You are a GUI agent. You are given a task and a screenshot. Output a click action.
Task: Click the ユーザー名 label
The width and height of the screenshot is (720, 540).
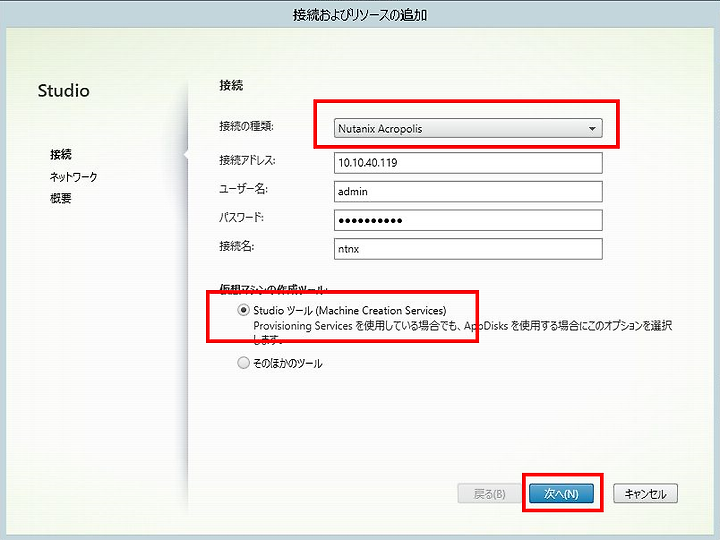(243, 188)
